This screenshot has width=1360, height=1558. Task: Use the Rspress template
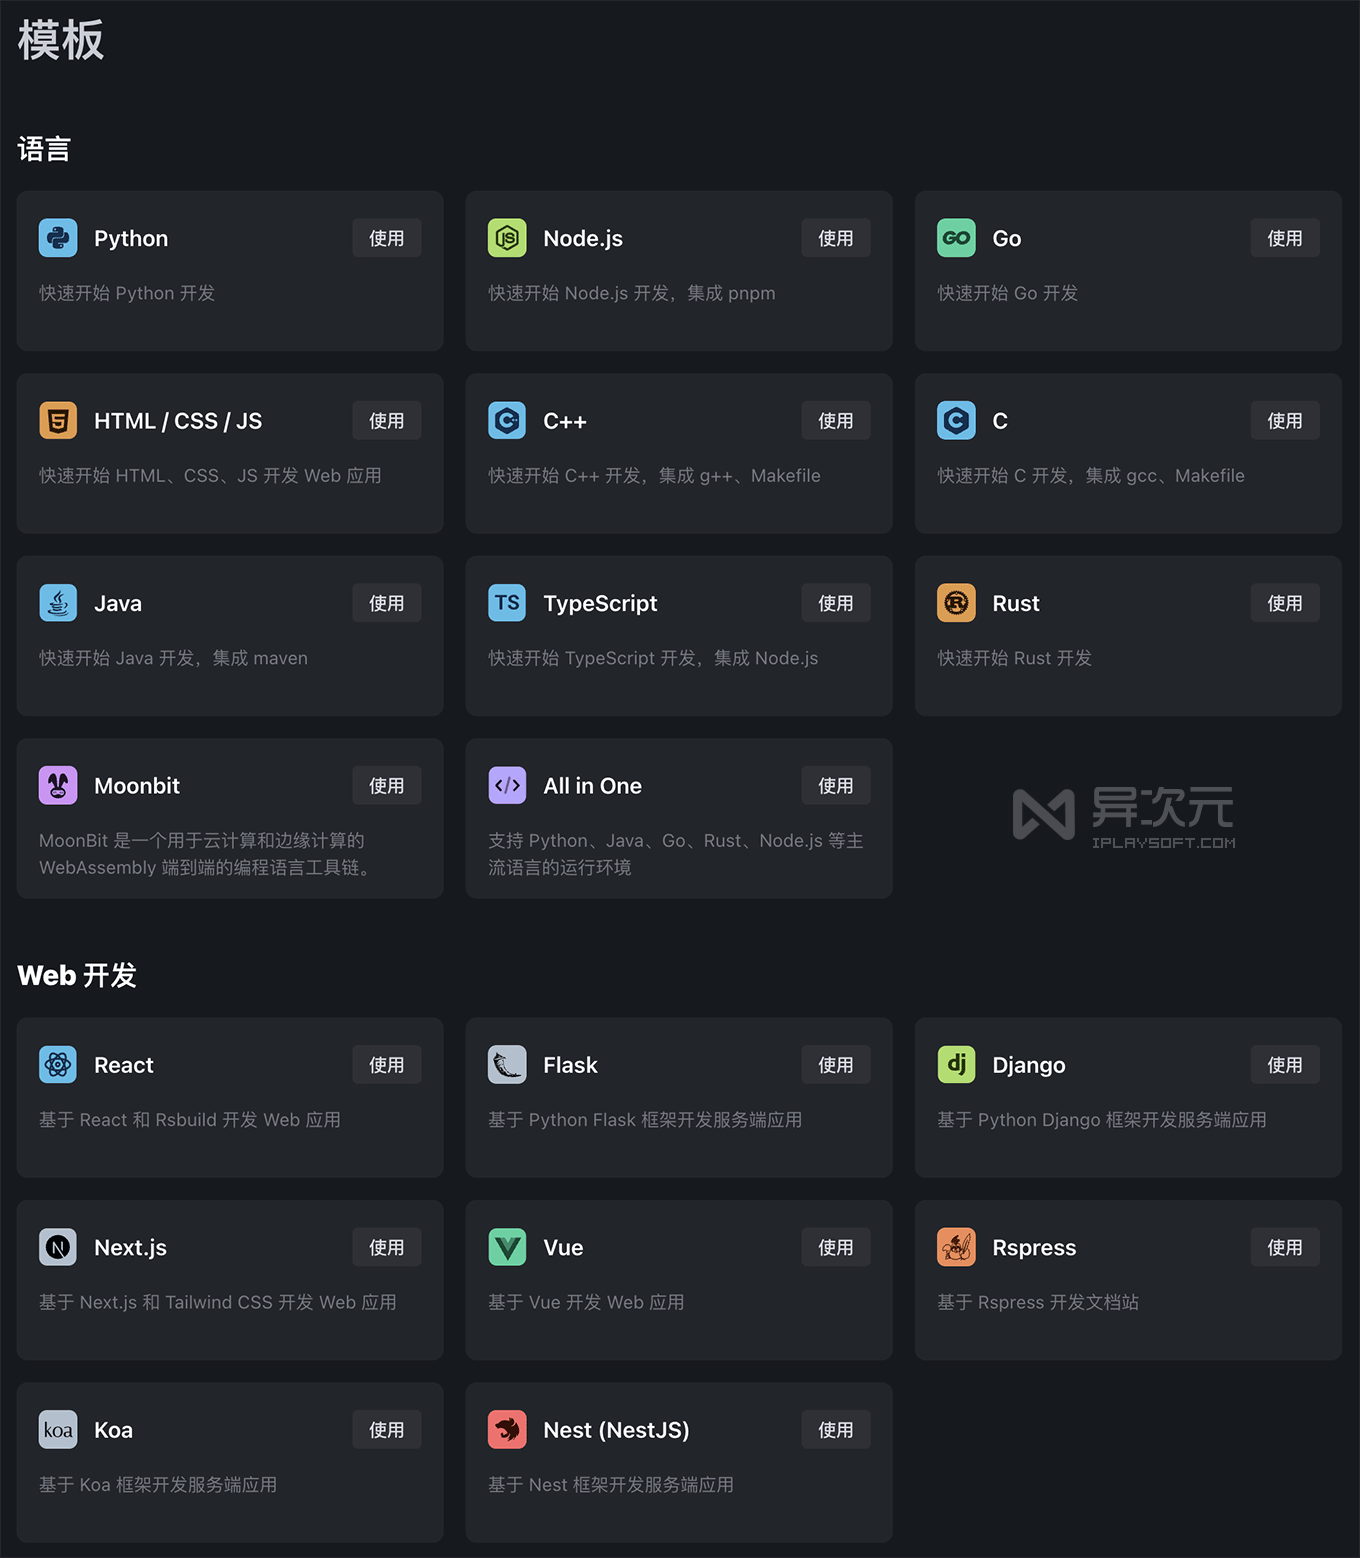click(1284, 1247)
